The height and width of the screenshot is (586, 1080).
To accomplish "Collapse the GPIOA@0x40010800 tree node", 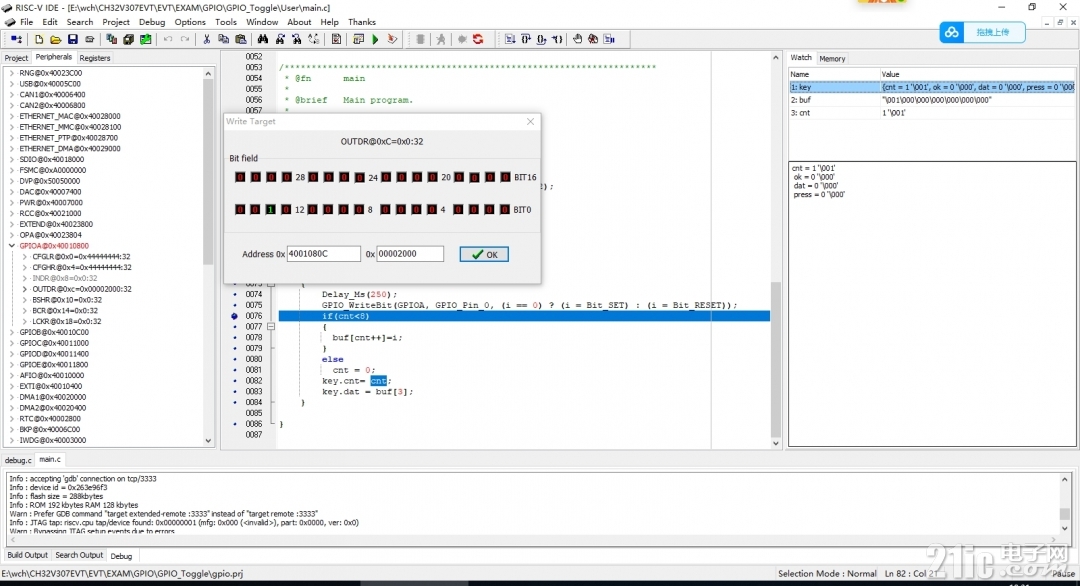I will (12, 246).
